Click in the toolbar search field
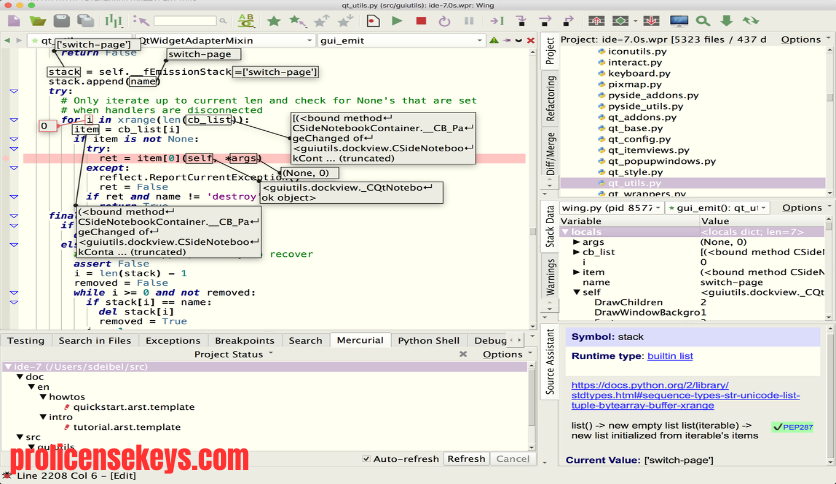The width and height of the screenshot is (836, 484). coord(185,21)
